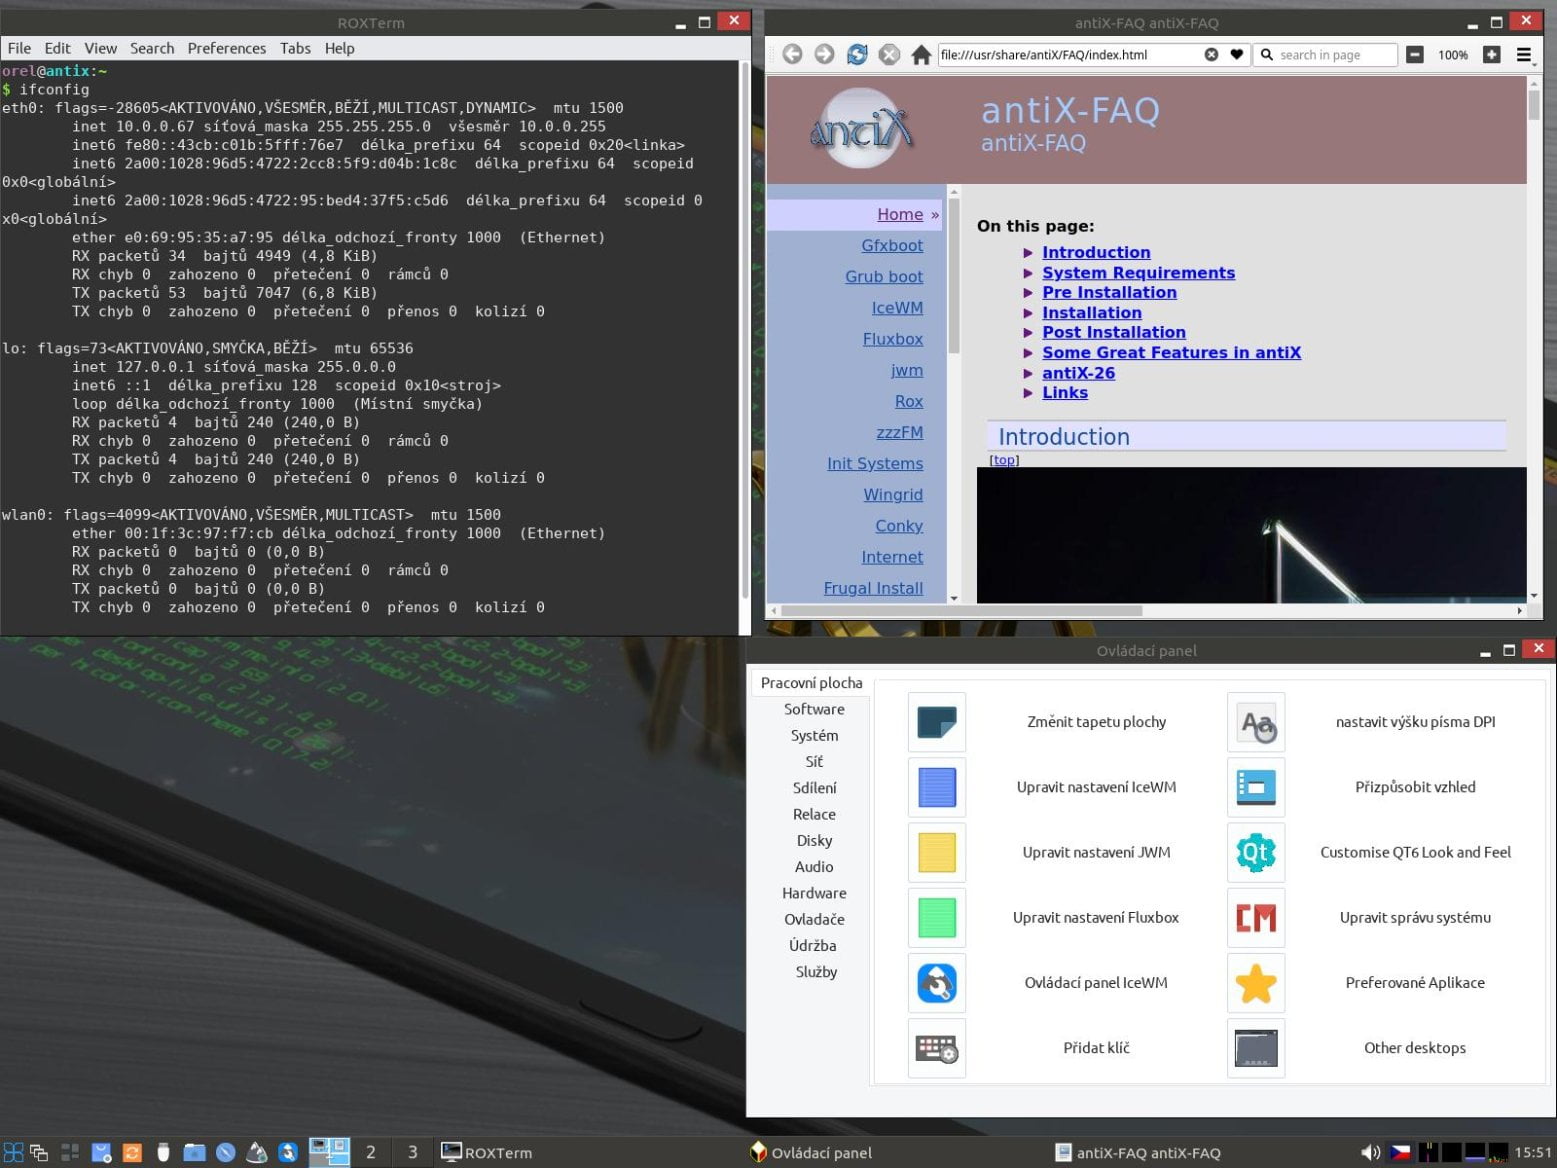Image resolution: width=1557 pixels, height=1168 pixels.
Task: Open the Search menu in ROXTerm
Action: [152, 48]
